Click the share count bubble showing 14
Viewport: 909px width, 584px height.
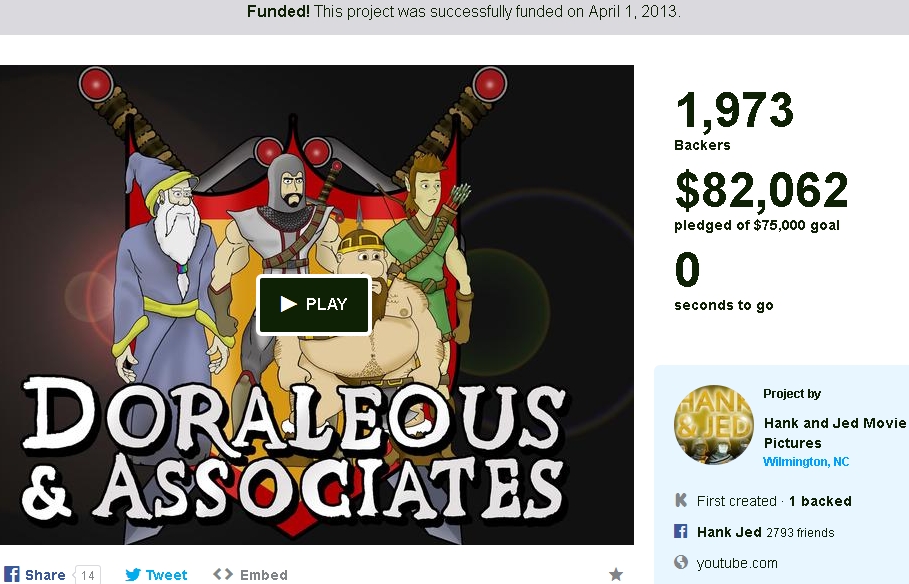[87, 575]
